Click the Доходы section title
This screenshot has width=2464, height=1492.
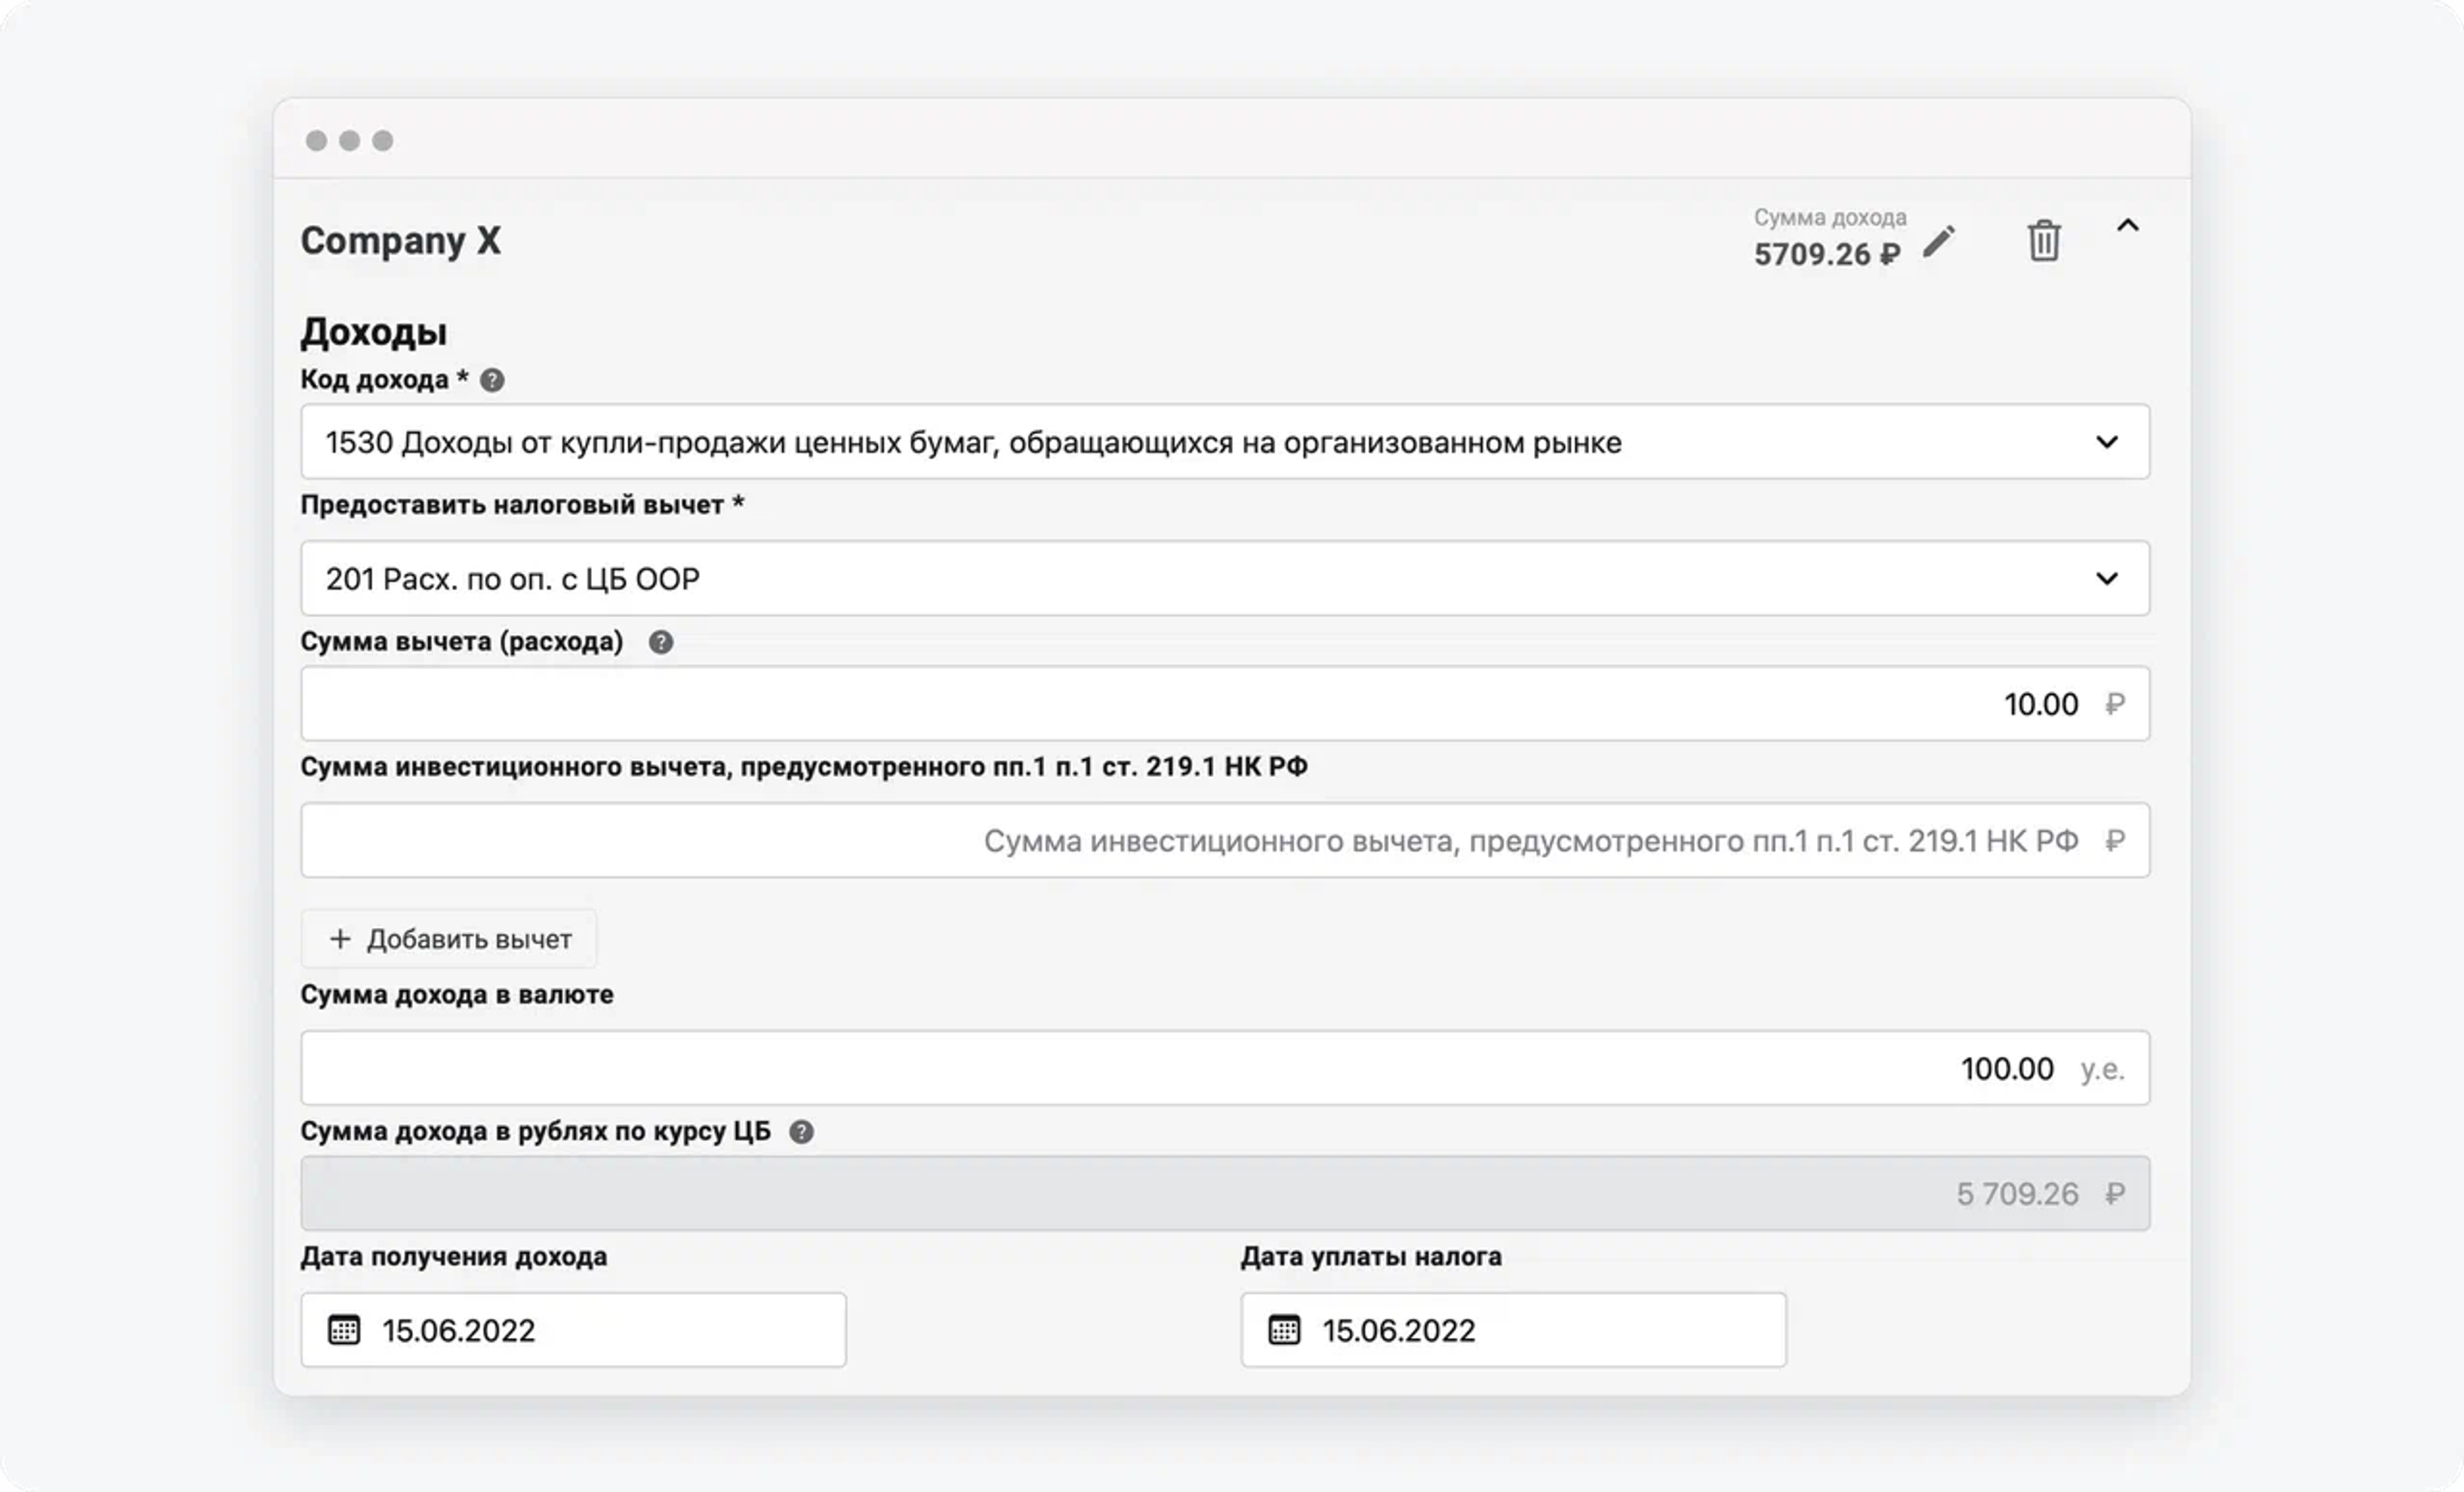click(374, 332)
